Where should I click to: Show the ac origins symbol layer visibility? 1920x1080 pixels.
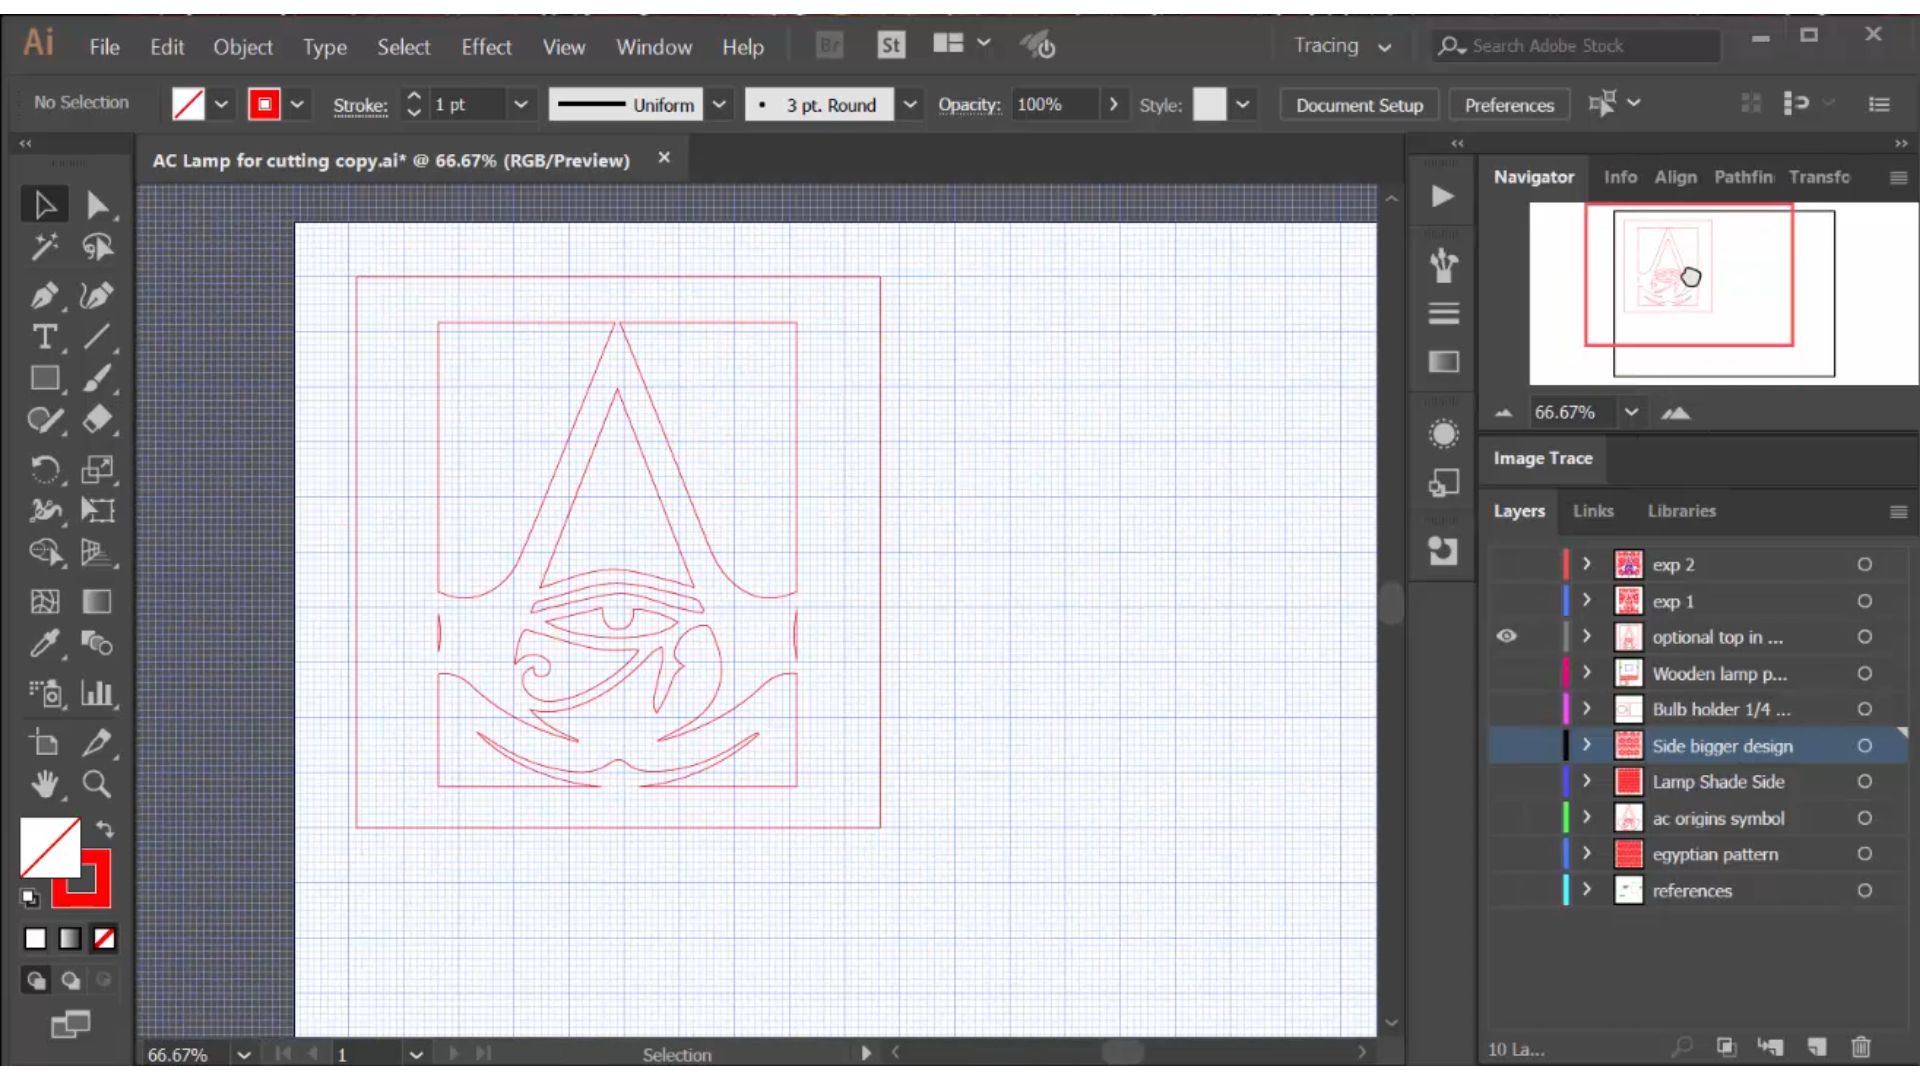coord(1506,818)
